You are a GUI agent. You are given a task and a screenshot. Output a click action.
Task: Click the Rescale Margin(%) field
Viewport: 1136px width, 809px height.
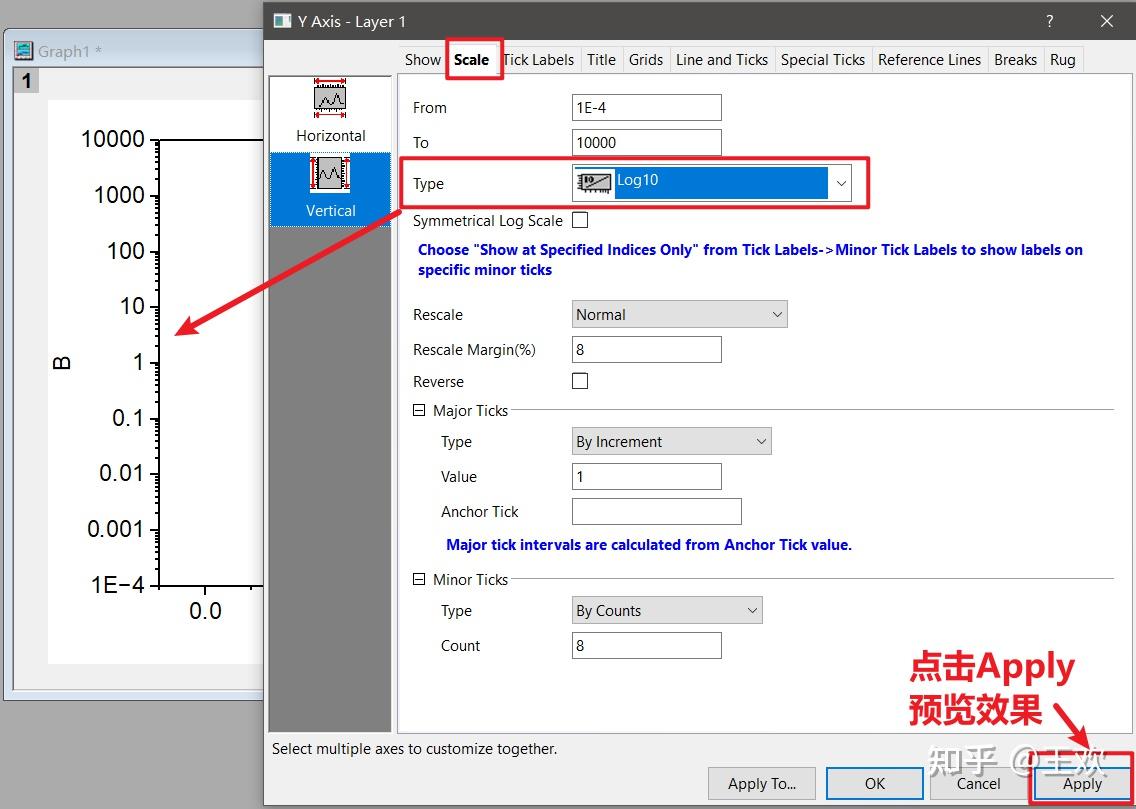647,349
